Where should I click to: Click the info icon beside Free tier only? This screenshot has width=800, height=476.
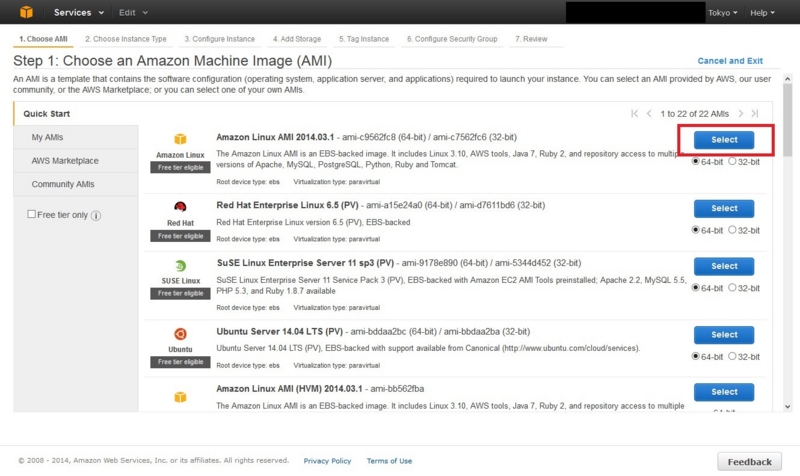pos(96,215)
